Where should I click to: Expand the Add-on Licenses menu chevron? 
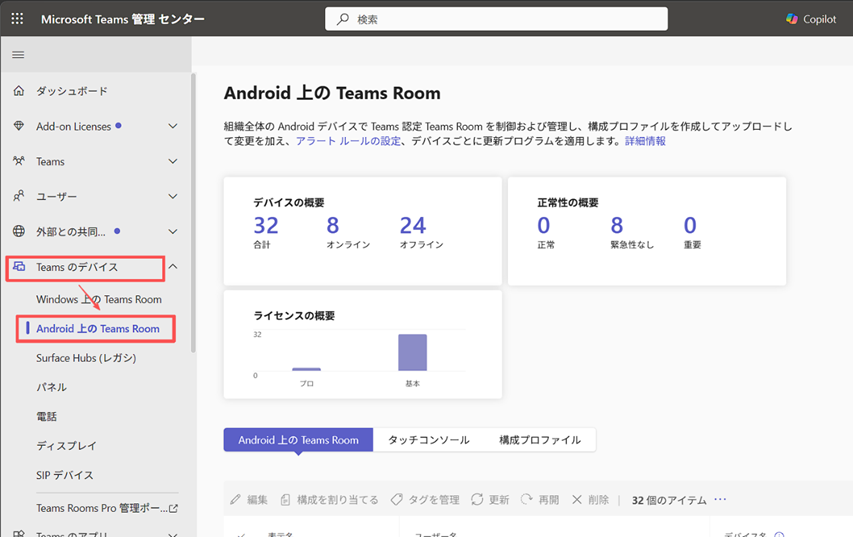click(x=173, y=126)
